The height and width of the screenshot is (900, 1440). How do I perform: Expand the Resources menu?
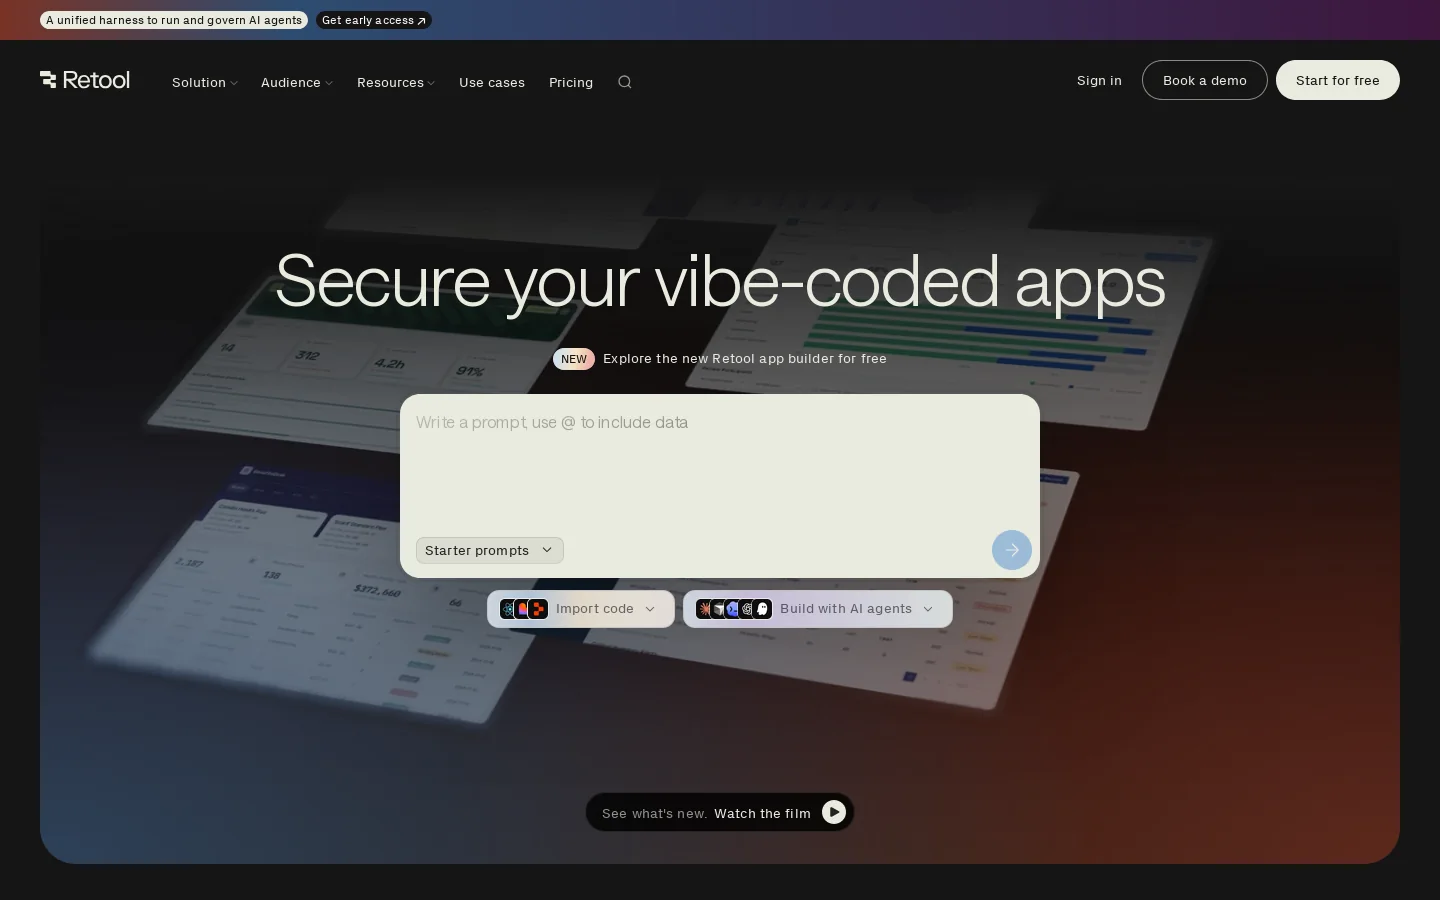coord(396,82)
